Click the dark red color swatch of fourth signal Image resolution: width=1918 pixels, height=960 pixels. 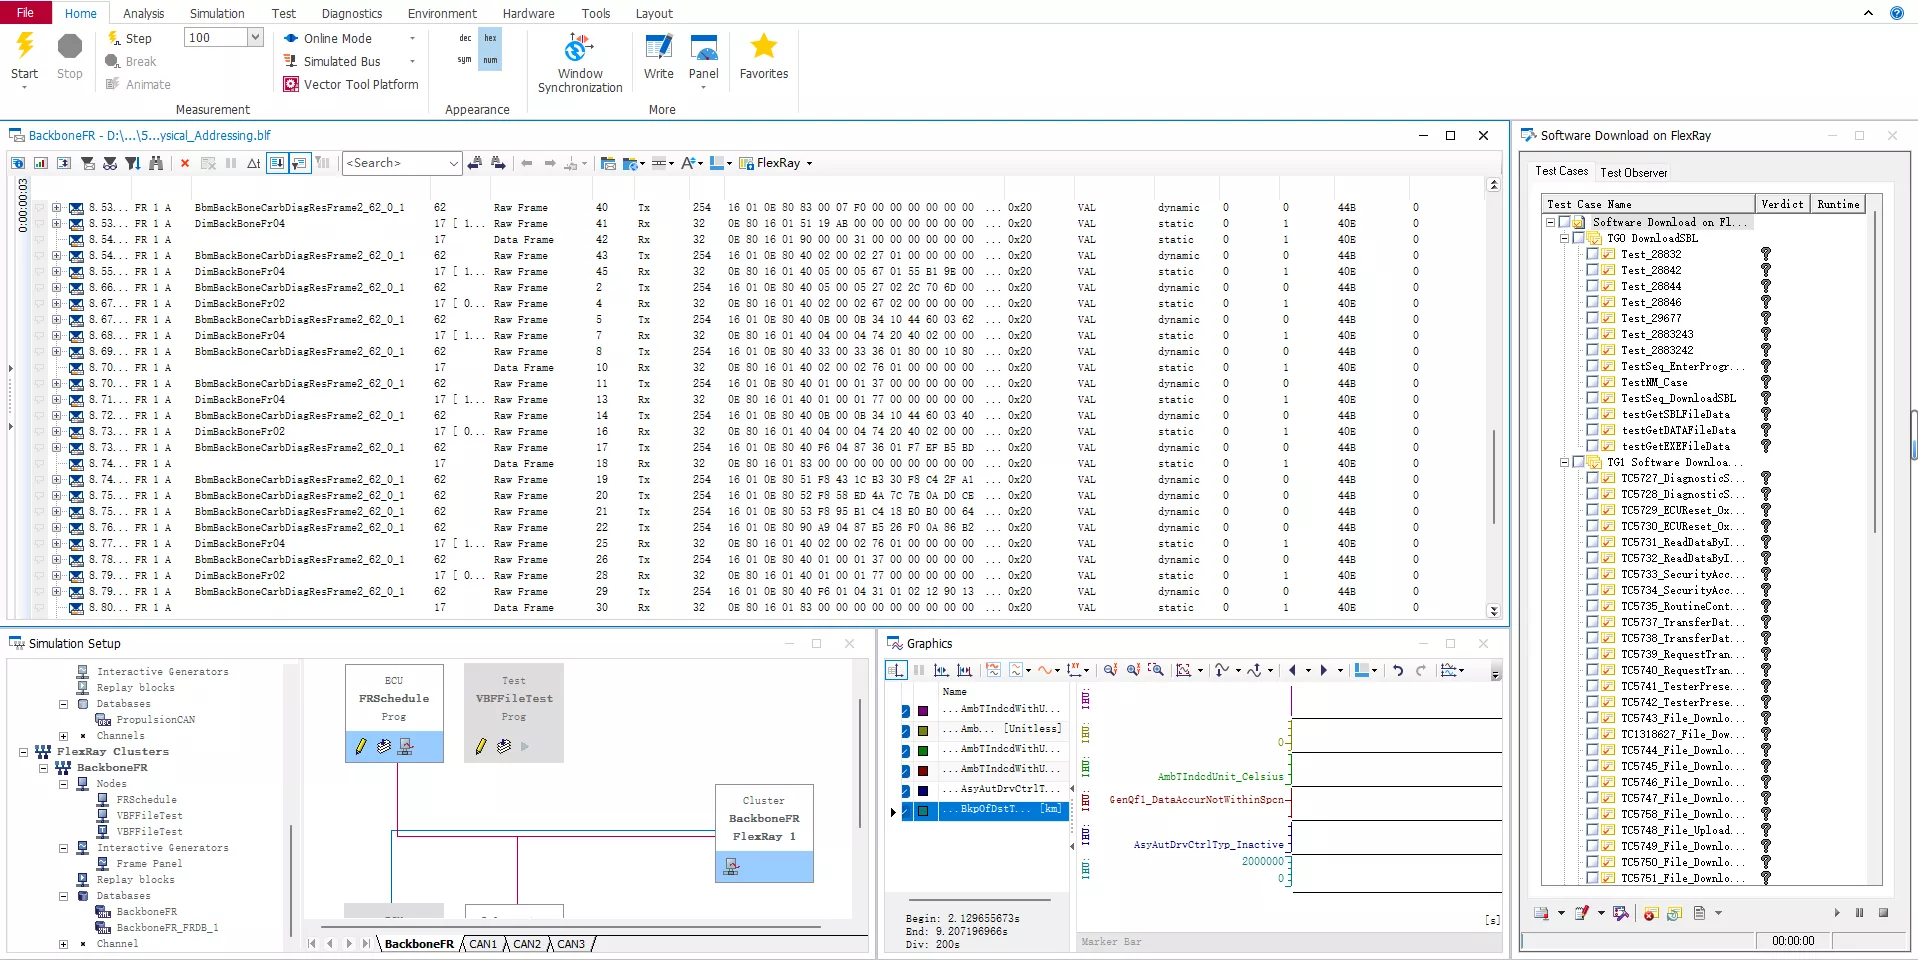point(923,771)
